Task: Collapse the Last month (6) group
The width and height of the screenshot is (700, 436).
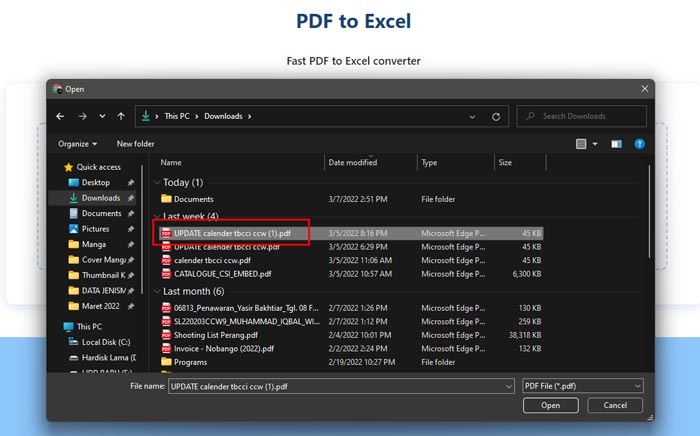Action: coord(157,291)
